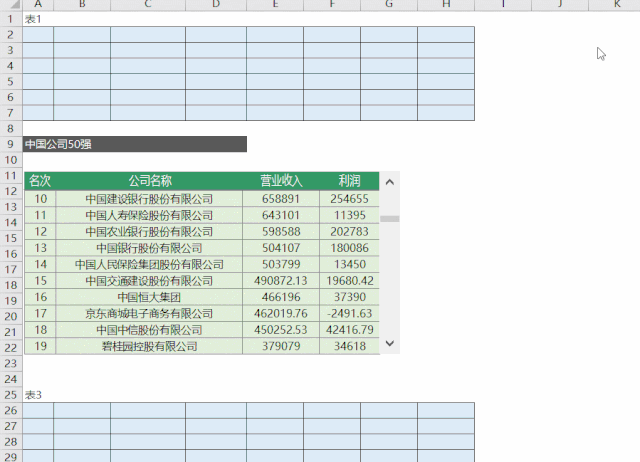Image resolution: width=640 pixels, height=462 pixels.
Task: Click revenue value 450252.53
Action: 281,329
